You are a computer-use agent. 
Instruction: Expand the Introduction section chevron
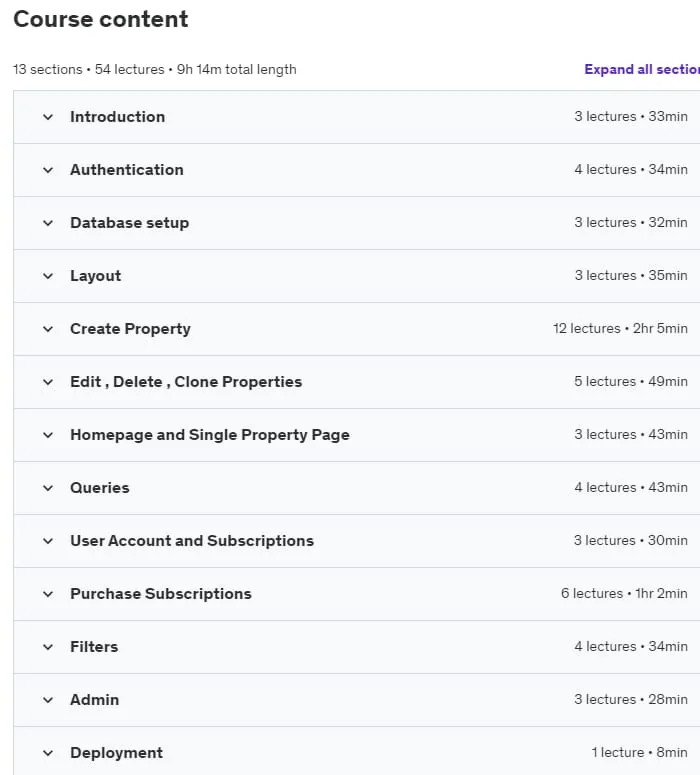tap(48, 117)
